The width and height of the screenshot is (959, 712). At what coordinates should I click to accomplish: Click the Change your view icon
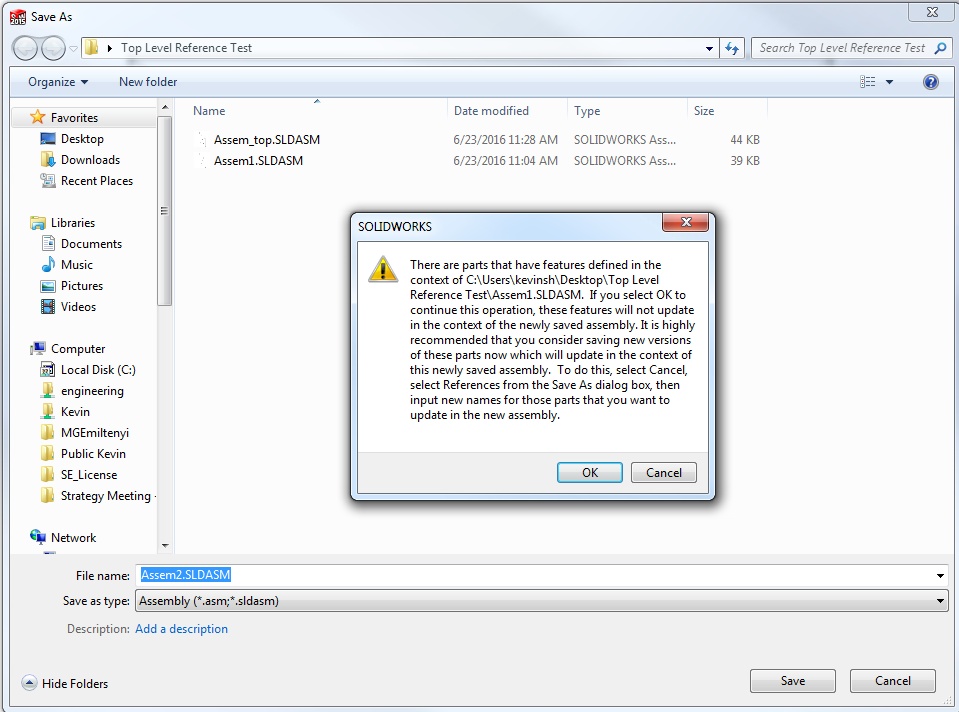coord(867,82)
